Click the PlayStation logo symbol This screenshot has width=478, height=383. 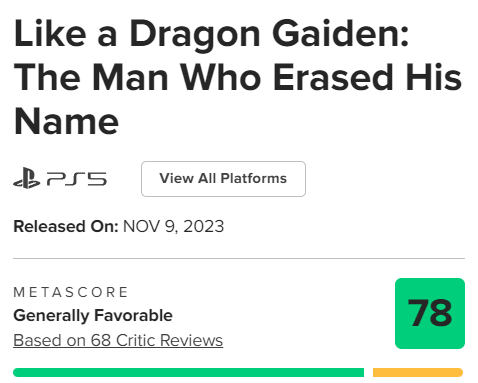[27, 178]
